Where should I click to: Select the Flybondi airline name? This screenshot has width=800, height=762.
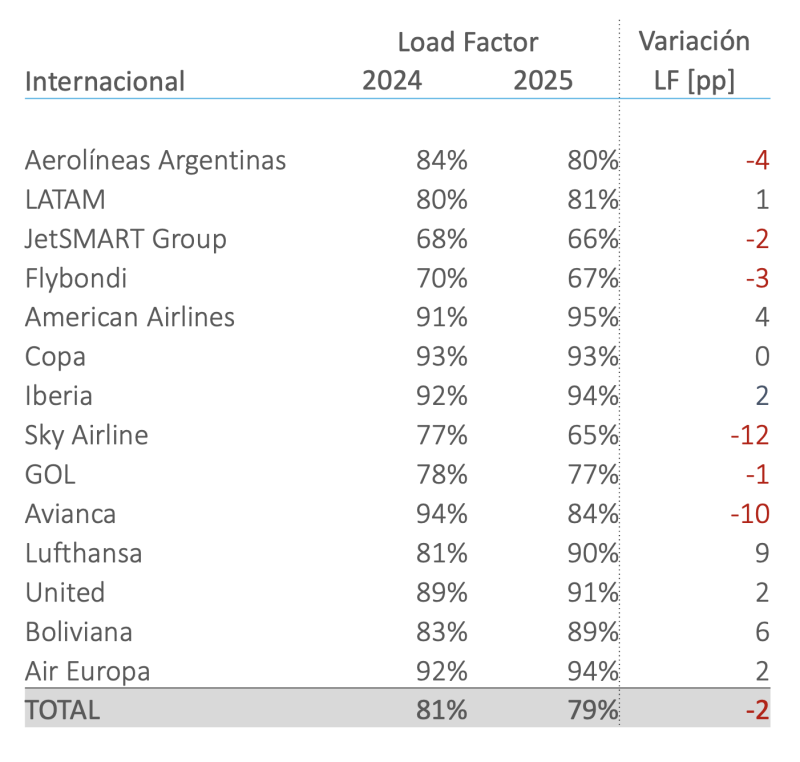76,278
